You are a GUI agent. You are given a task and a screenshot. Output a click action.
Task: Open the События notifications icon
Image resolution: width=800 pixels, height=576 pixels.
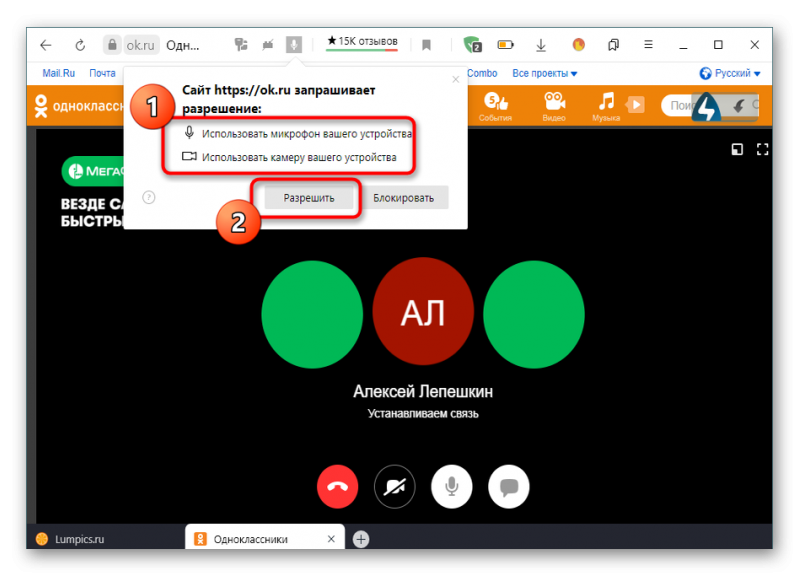point(495,106)
